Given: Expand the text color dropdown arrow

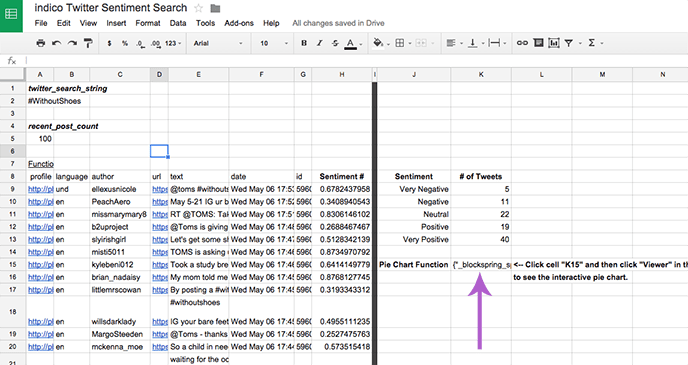Looking at the screenshot, I should pos(361,44).
